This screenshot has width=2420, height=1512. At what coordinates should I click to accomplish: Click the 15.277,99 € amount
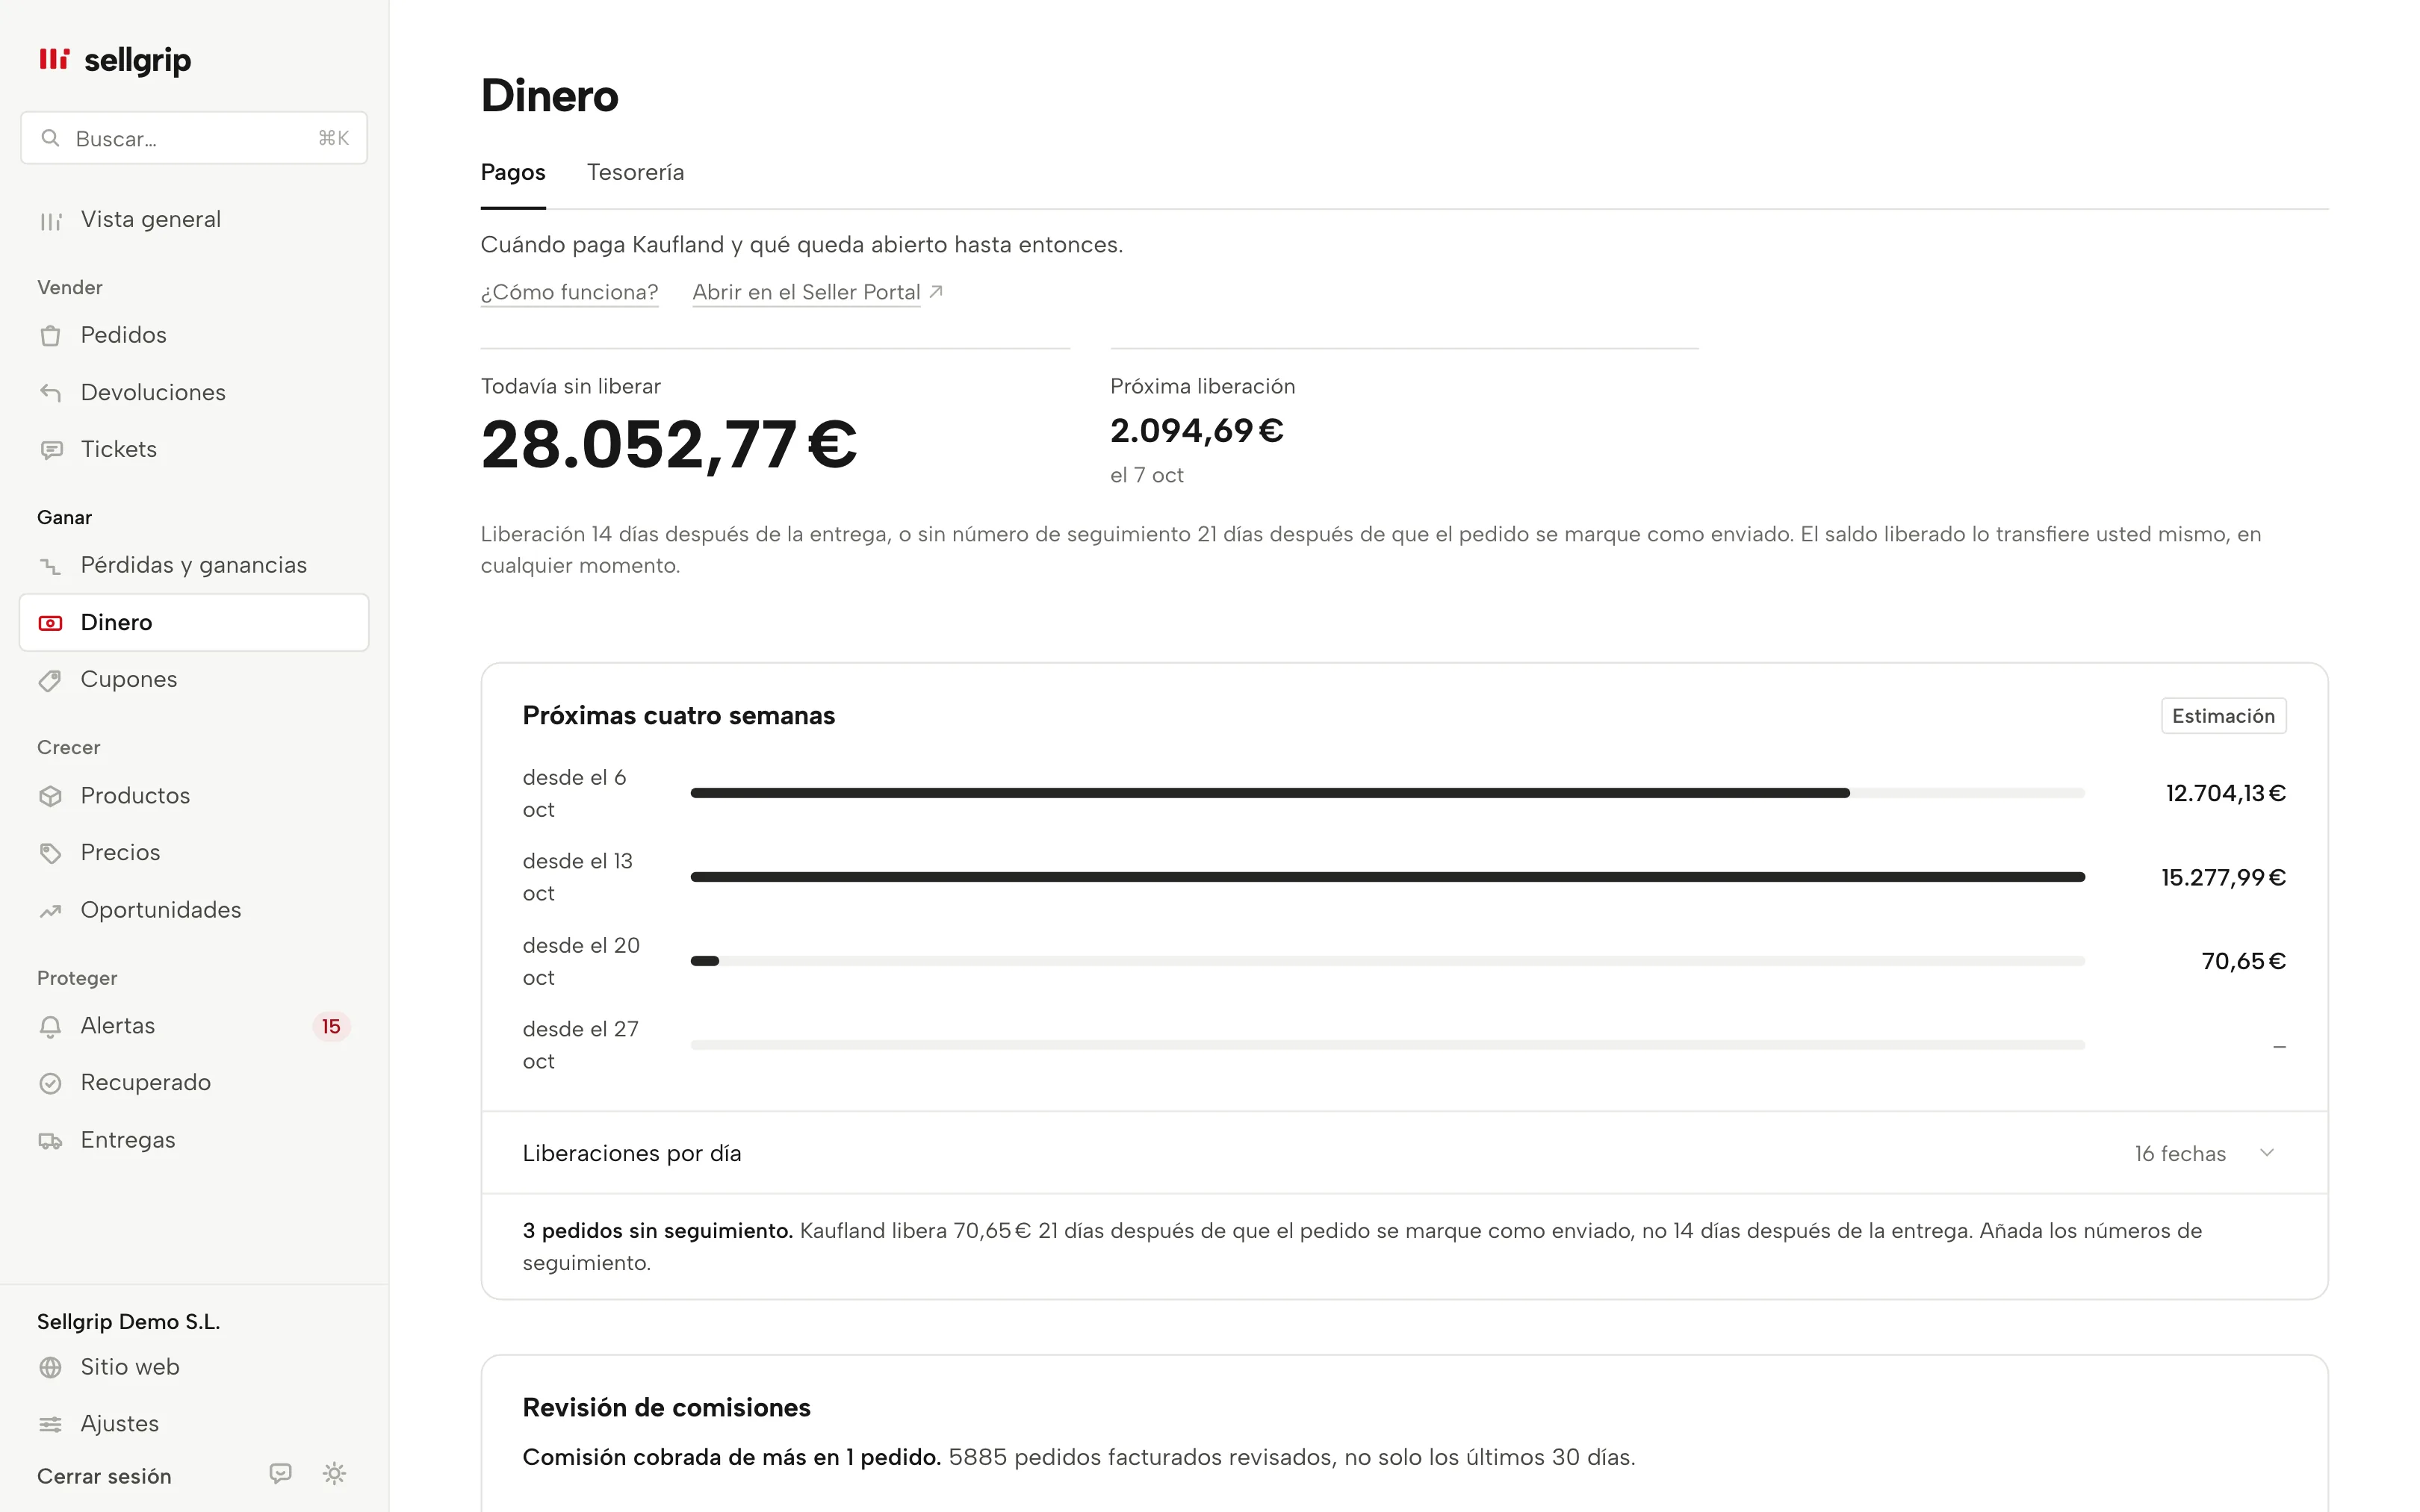(2223, 878)
